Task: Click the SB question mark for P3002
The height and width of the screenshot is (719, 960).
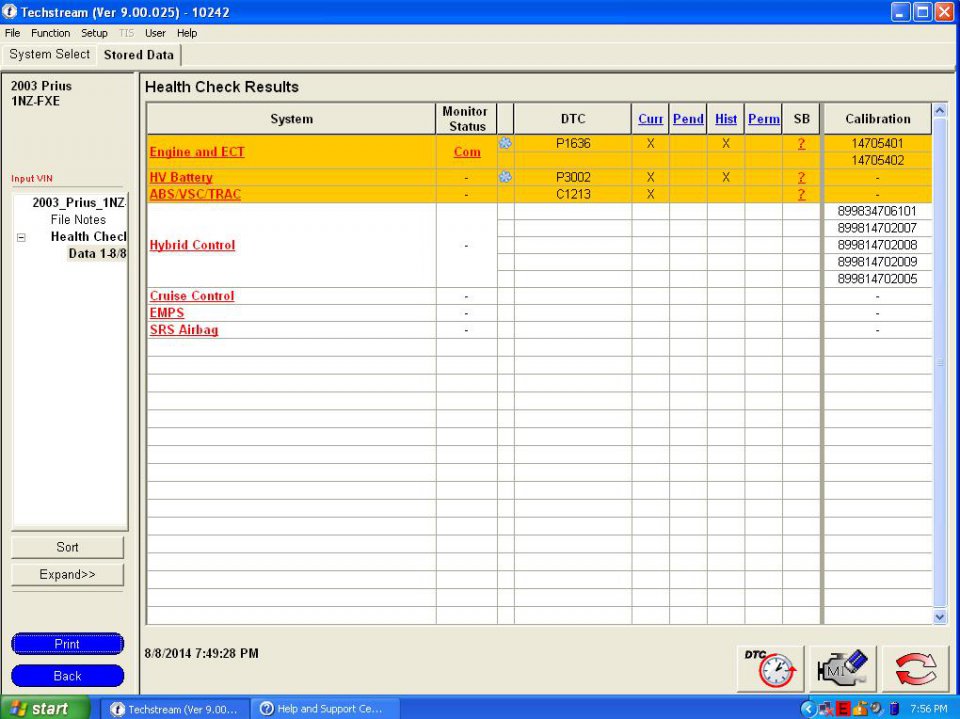Action: point(801,178)
